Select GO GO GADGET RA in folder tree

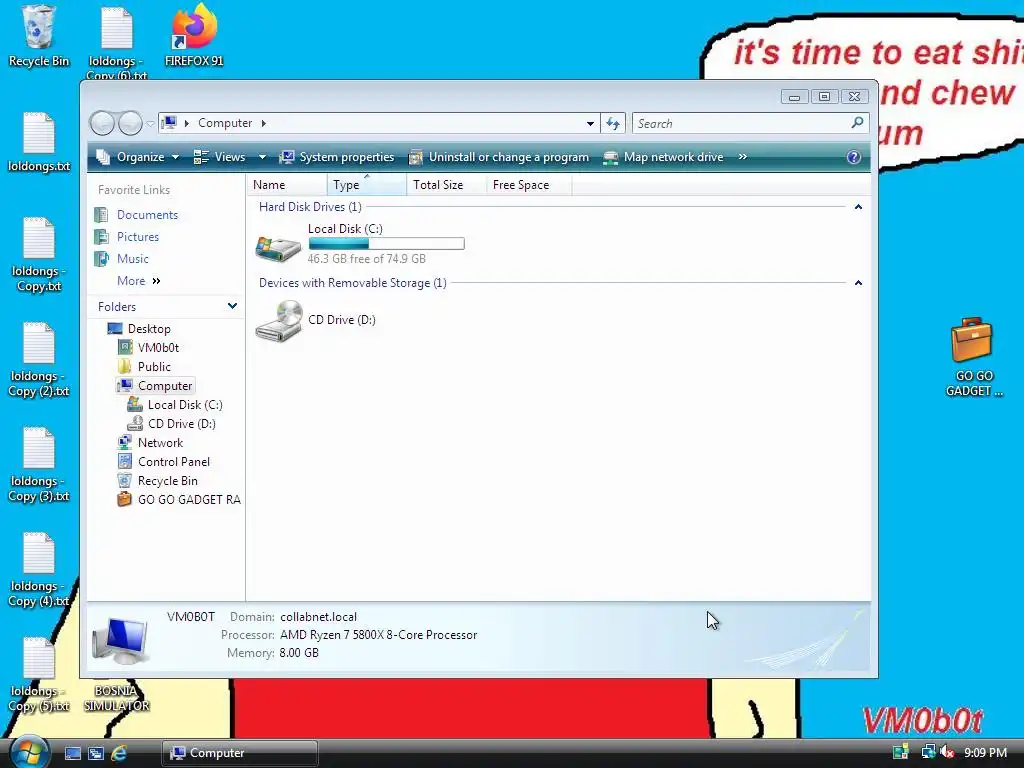(178, 499)
